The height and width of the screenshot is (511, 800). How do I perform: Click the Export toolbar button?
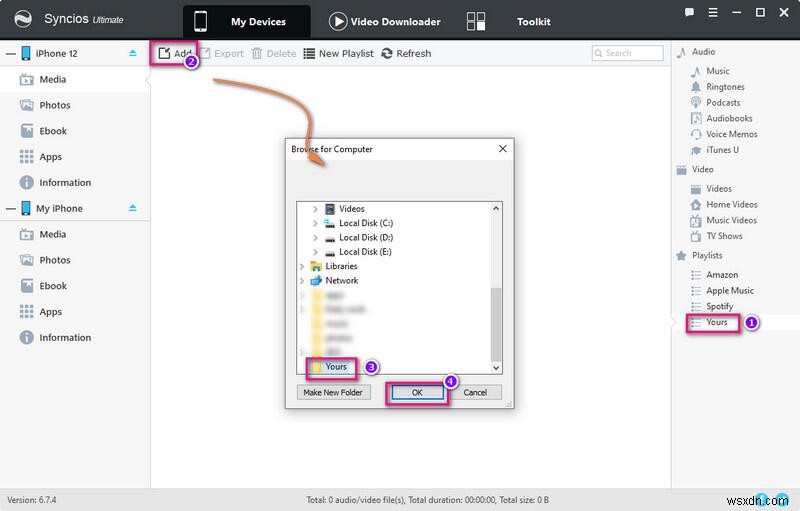(222, 53)
